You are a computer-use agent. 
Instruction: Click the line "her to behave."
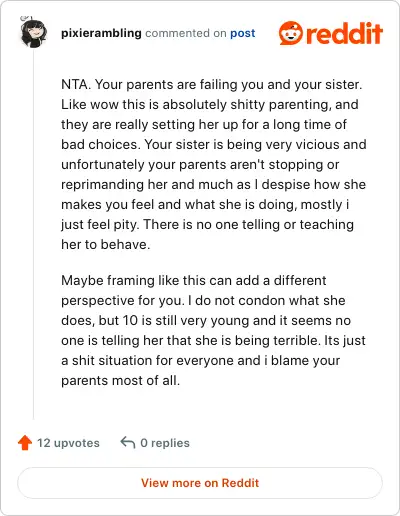tap(106, 244)
